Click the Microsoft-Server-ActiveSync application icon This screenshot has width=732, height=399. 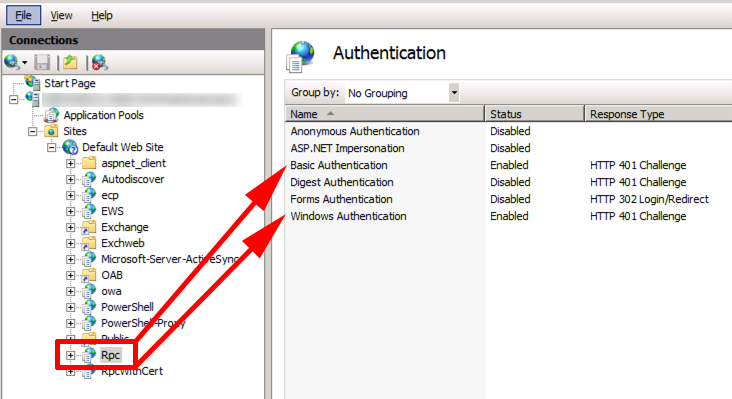89,259
